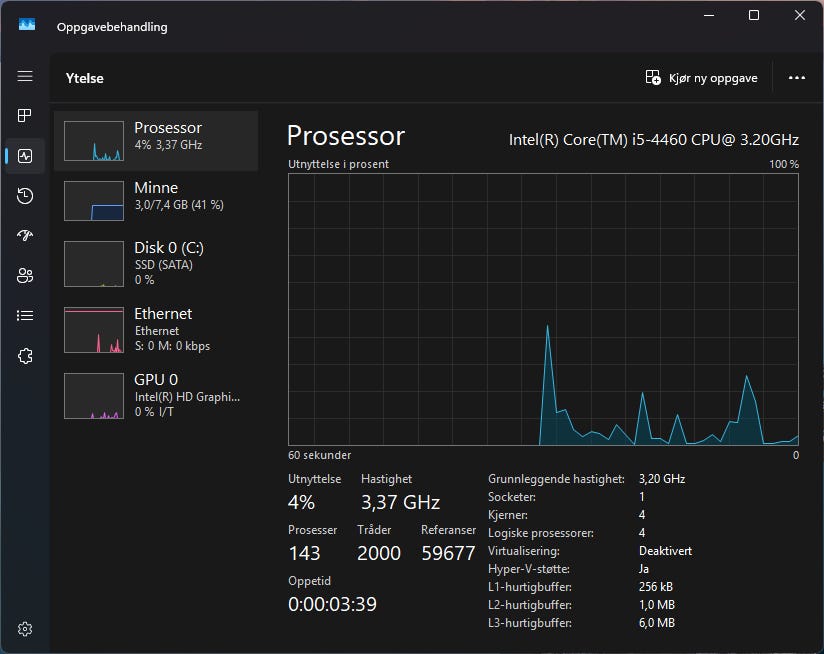Click 'Kjør ny oppgave' button
The height and width of the screenshot is (654, 824).
coord(702,78)
